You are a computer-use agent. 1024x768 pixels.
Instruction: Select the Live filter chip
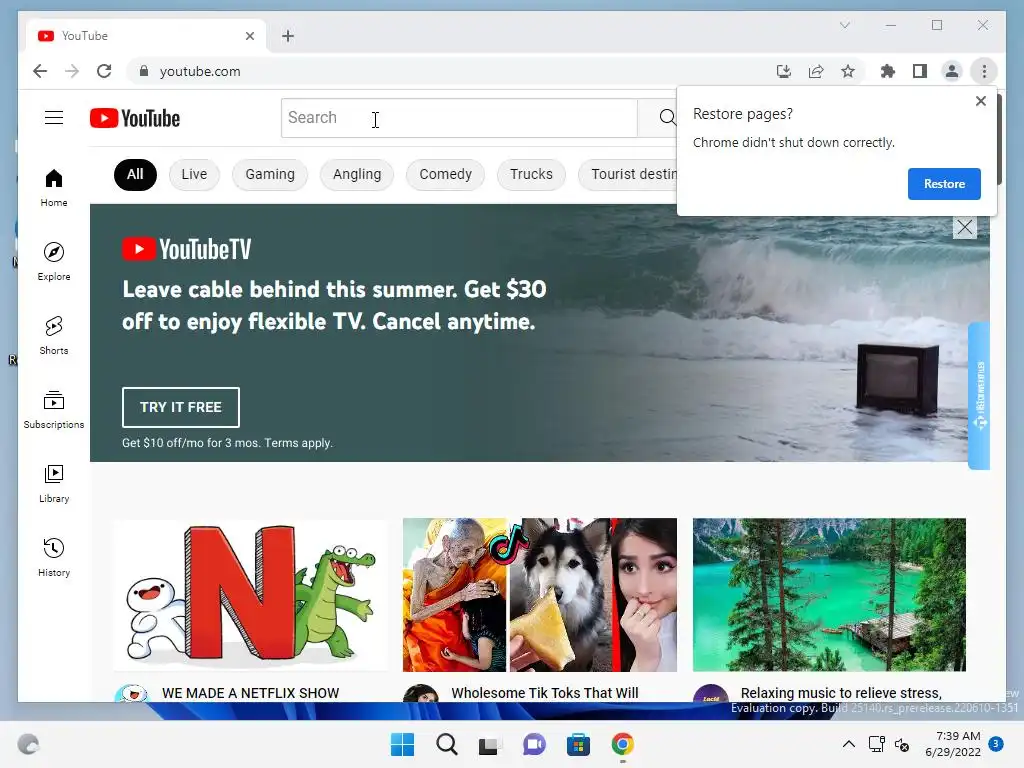[194, 174]
